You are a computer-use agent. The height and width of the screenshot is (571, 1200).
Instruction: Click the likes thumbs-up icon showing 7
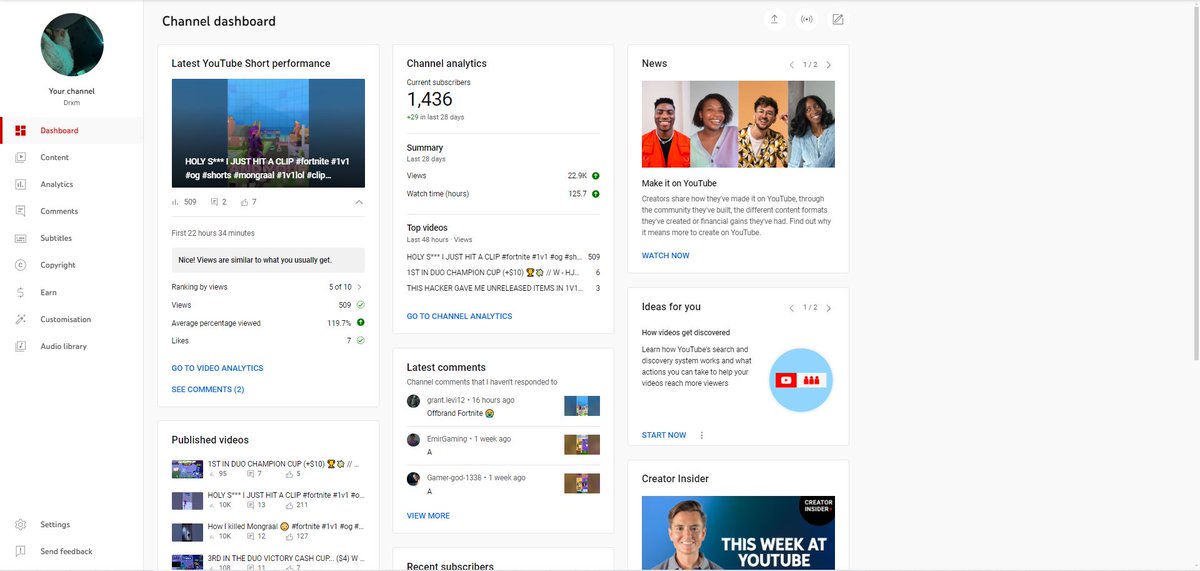[243, 202]
